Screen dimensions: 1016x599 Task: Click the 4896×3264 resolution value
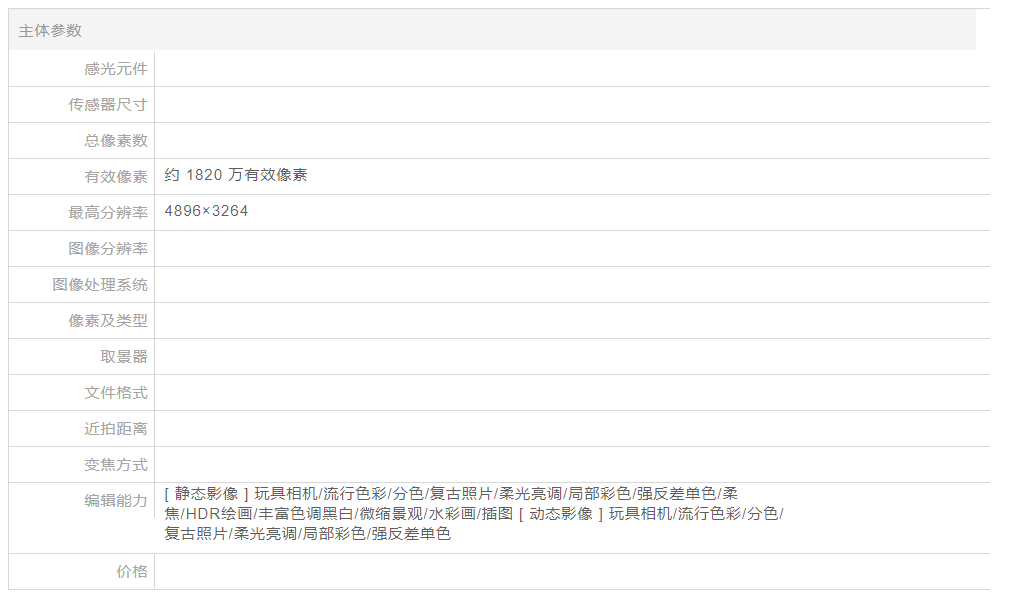pos(206,211)
